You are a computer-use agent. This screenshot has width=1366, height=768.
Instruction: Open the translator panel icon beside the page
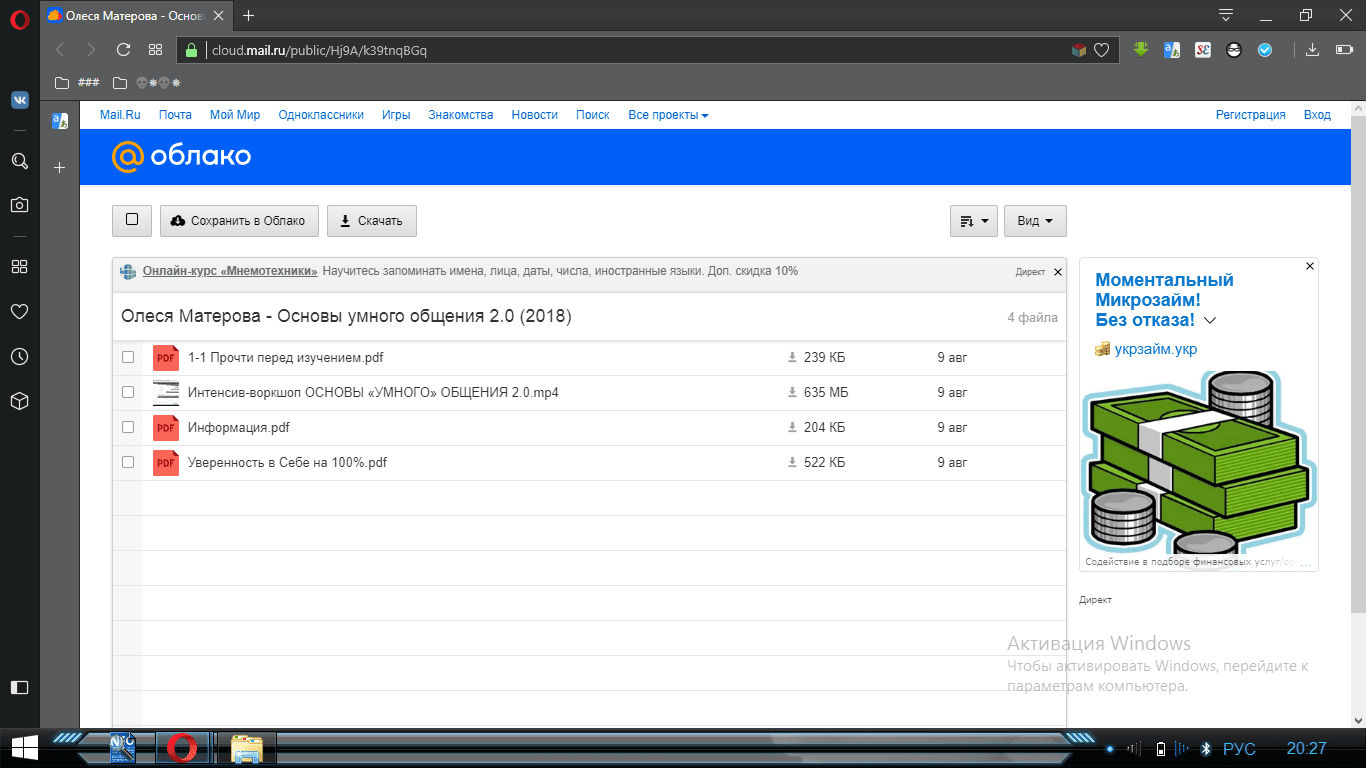tap(59, 121)
